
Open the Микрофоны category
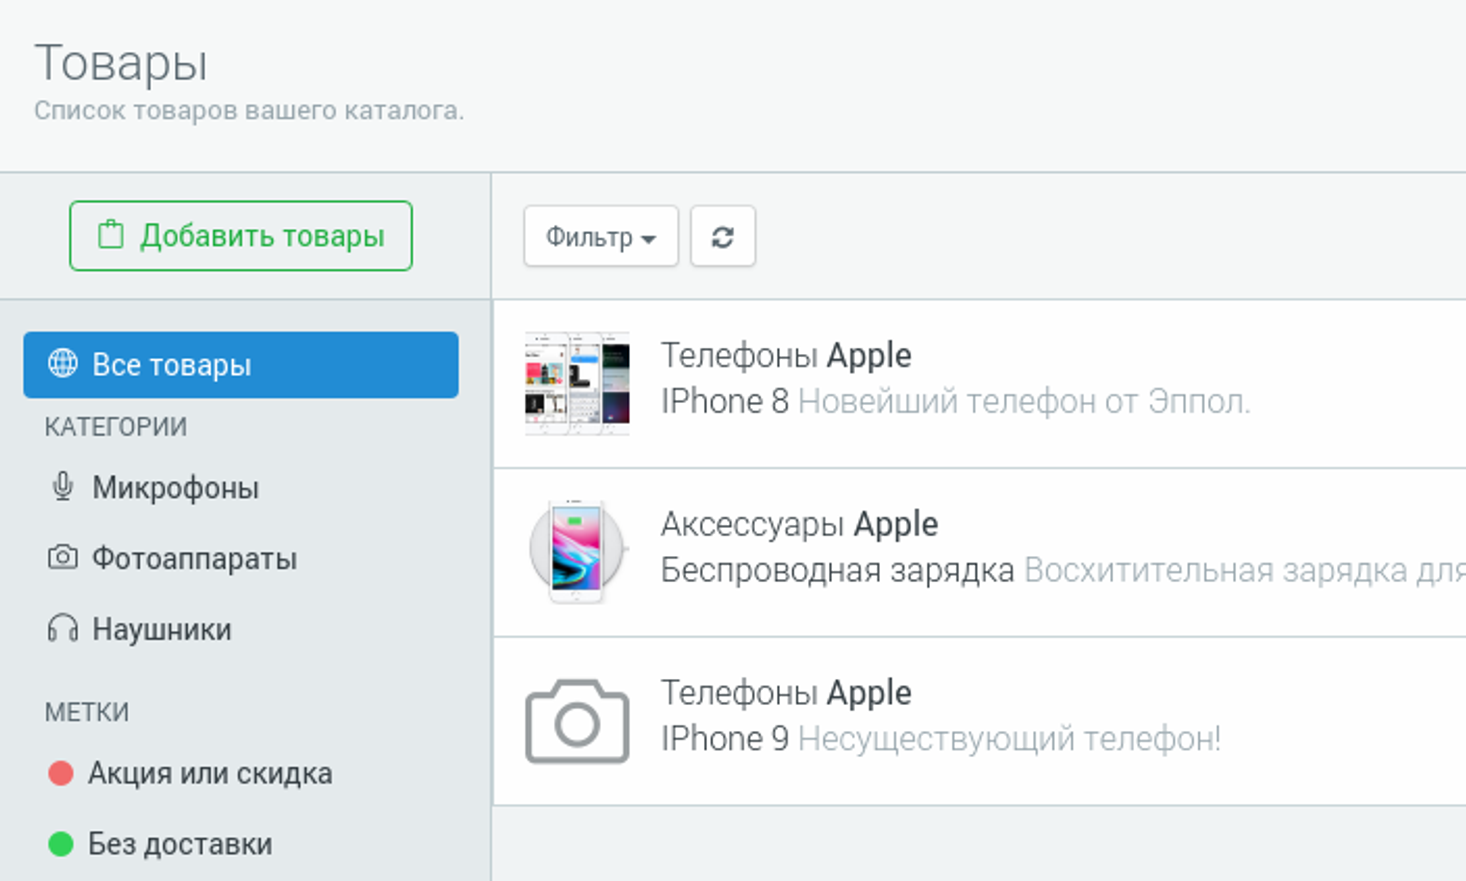[x=175, y=488]
